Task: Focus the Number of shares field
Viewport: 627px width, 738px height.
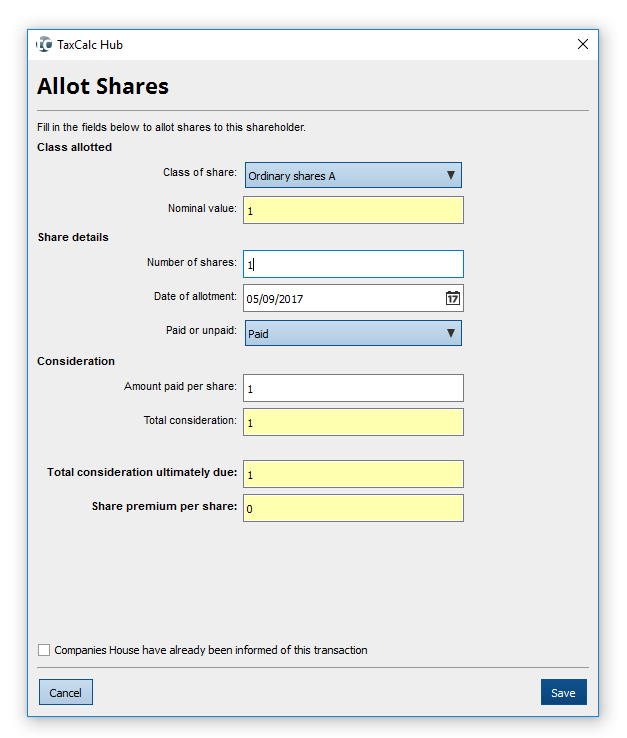Action: pyautogui.click(x=353, y=264)
